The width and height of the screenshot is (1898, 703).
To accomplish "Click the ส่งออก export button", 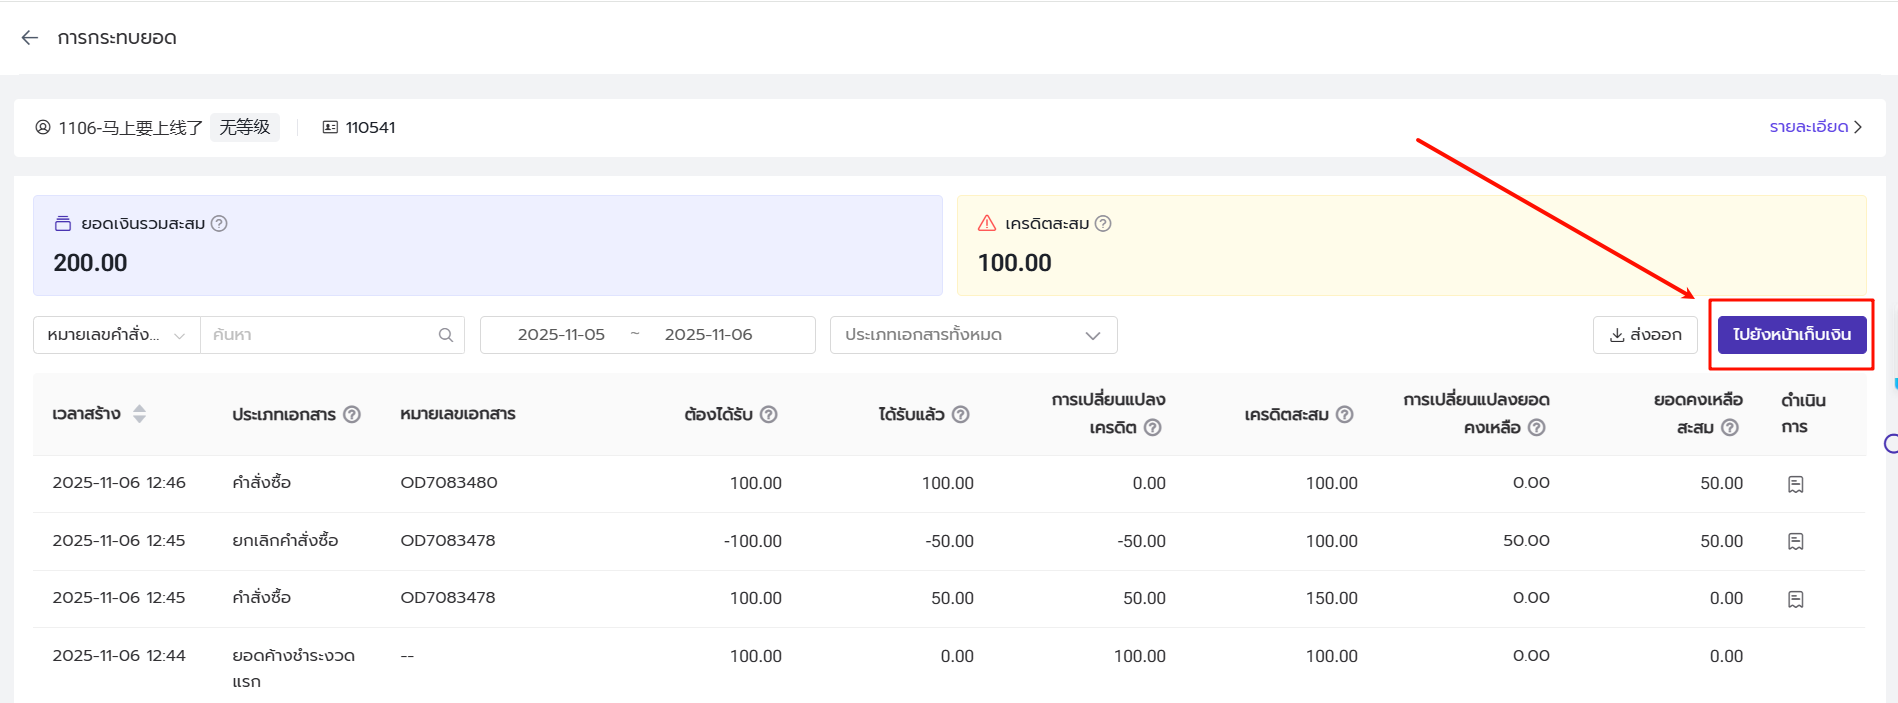I will pyautogui.click(x=1645, y=335).
